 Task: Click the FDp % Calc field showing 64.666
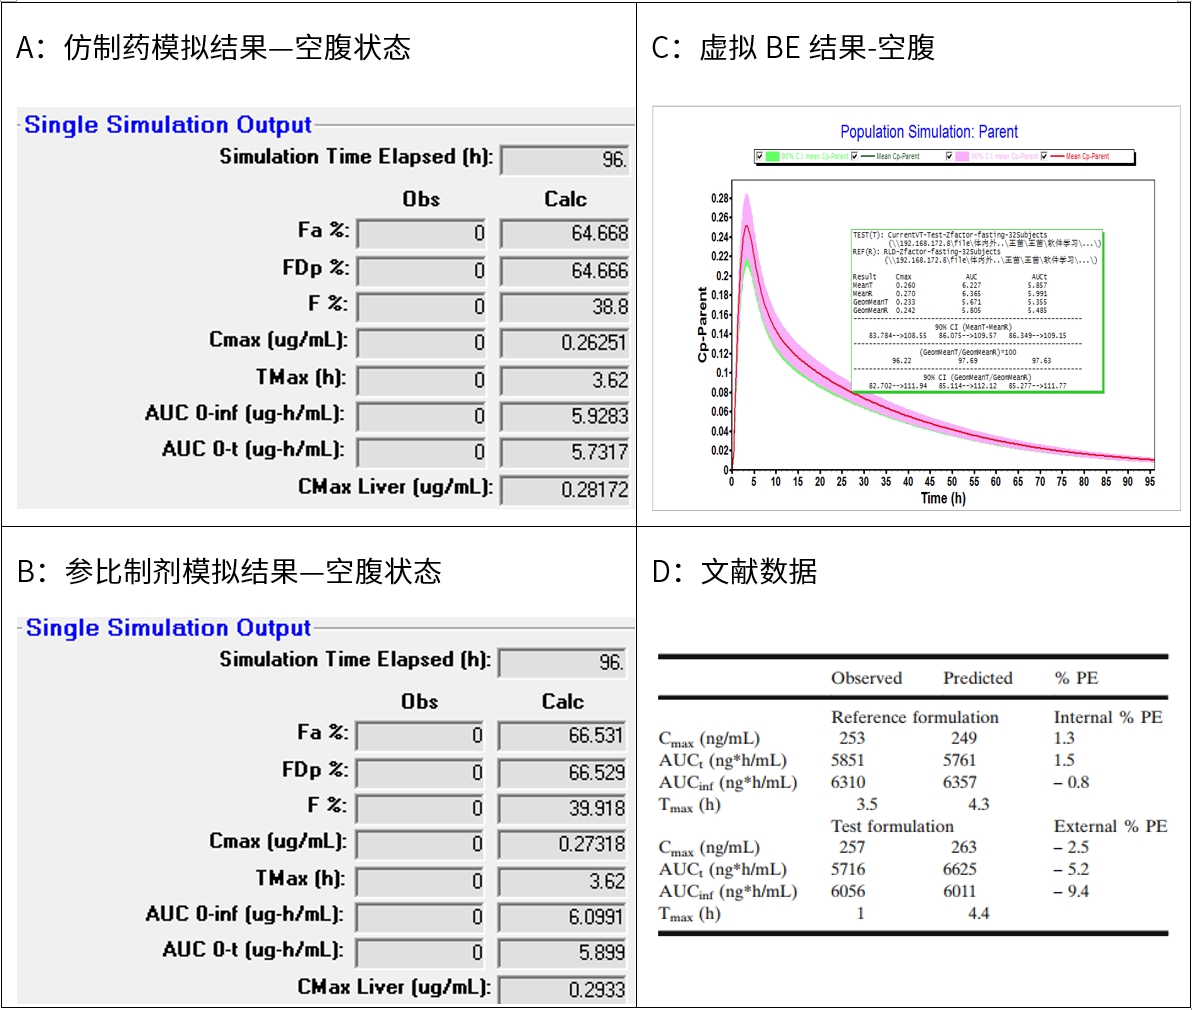pos(565,271)
